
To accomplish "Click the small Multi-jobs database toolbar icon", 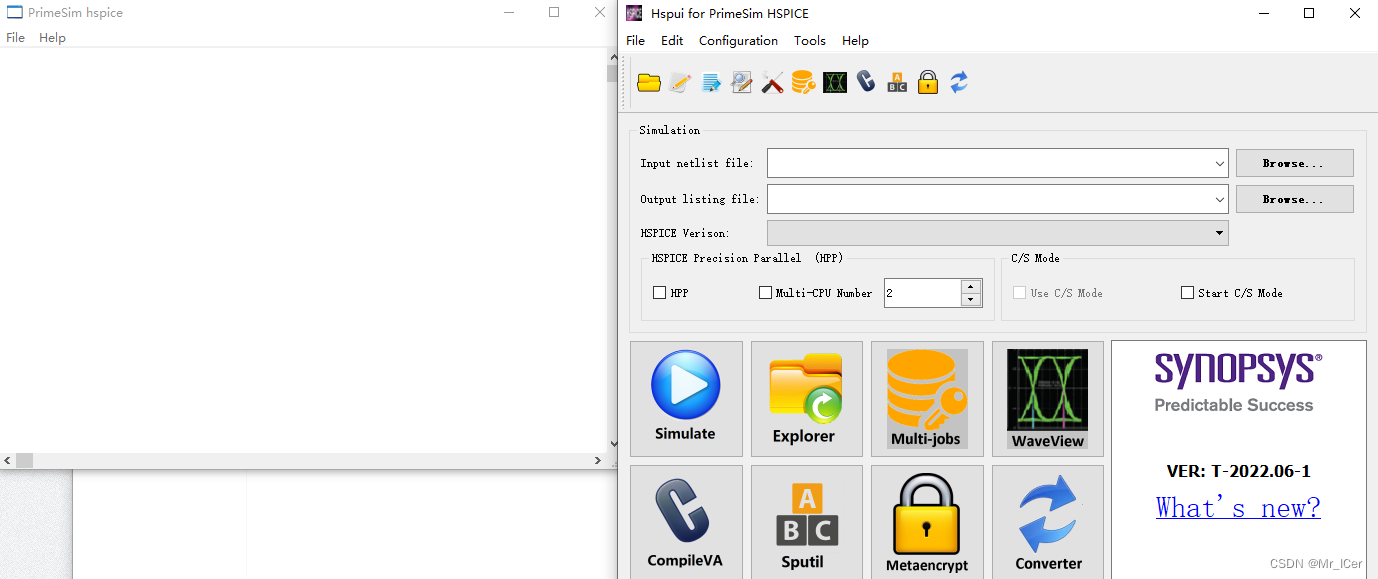I will tap(803, 82).
